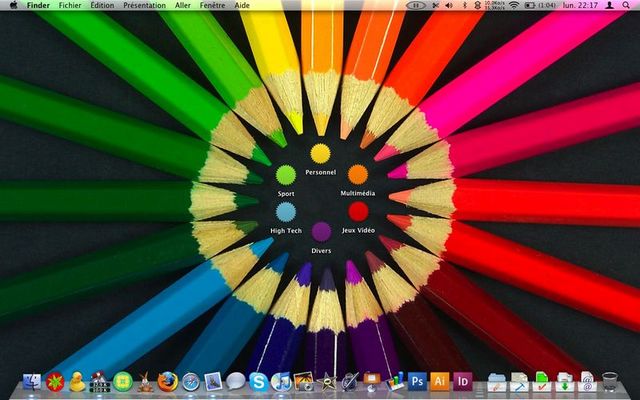Viewport: 640px width, 400px height.
Task: Open Mail stamp icon in dock
Action: [x=213, y=382]
